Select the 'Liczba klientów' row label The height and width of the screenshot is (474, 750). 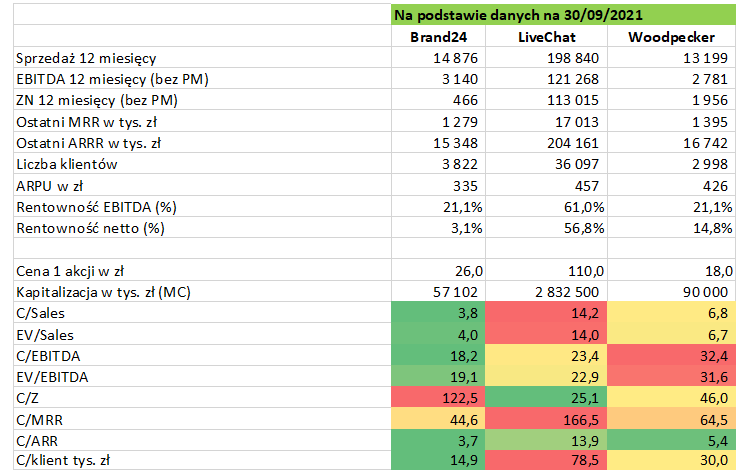point(66,164)
